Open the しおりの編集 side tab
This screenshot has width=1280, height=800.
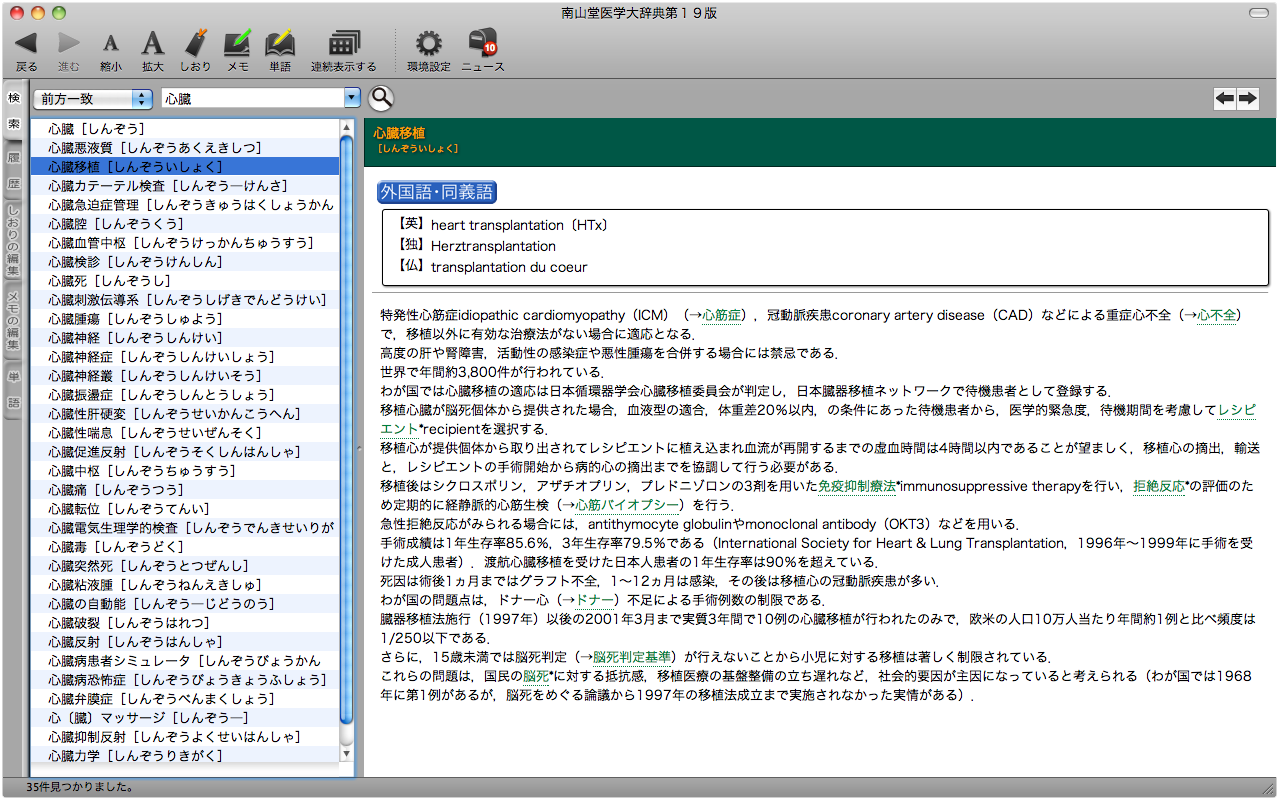14,241
